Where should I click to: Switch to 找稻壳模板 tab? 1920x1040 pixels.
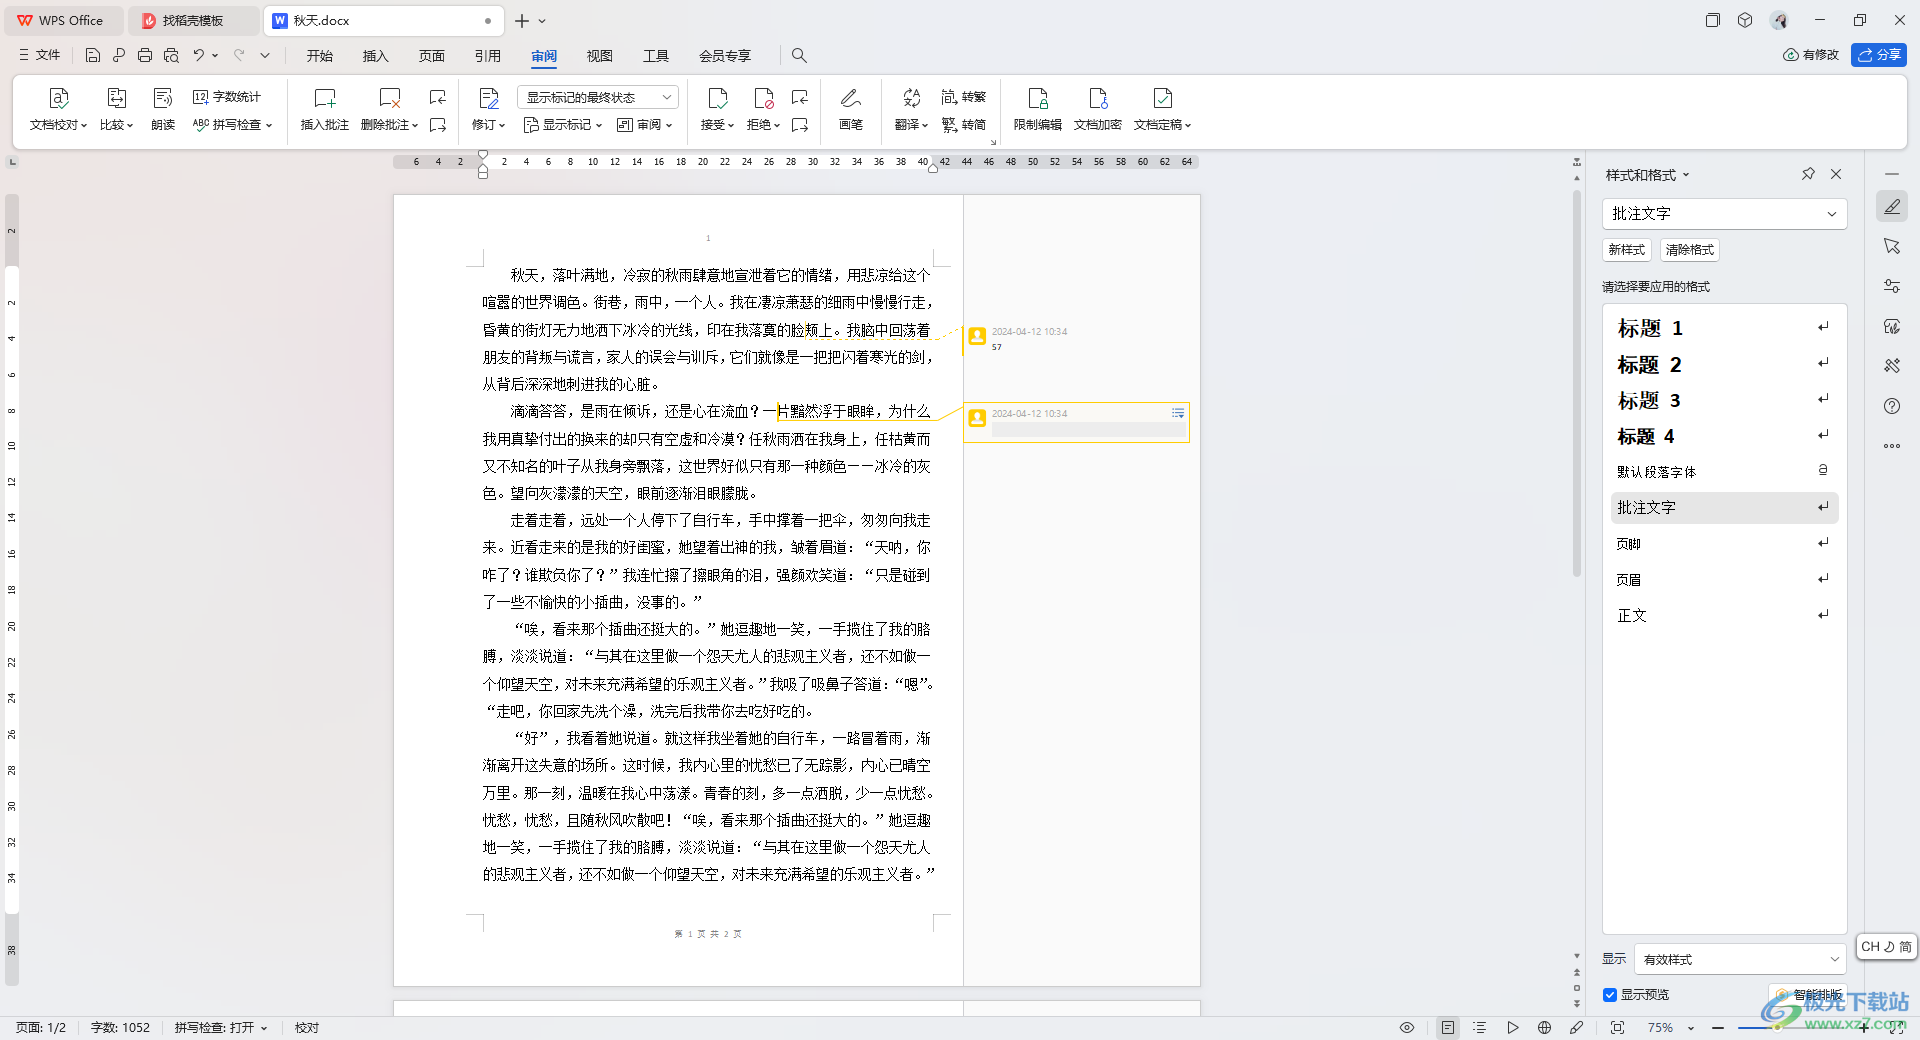pyautogui.click(x=193, y=21)
